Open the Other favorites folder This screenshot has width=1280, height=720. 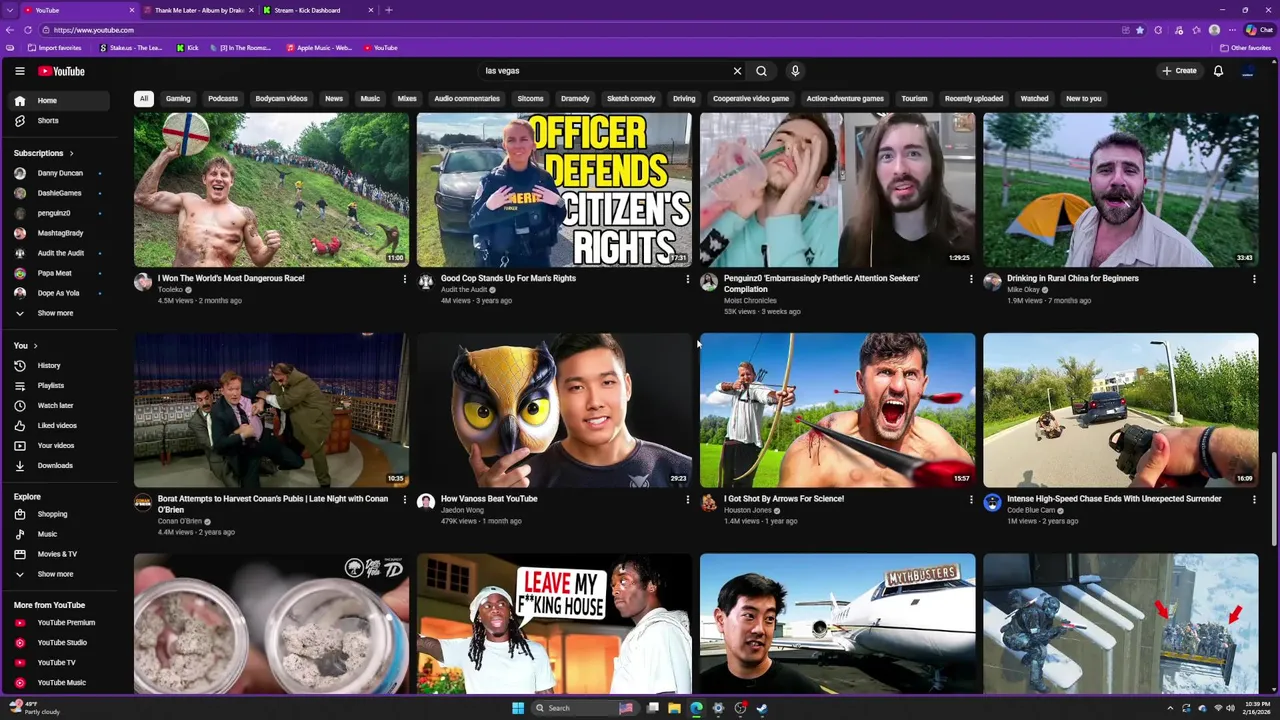(1245, 48)
